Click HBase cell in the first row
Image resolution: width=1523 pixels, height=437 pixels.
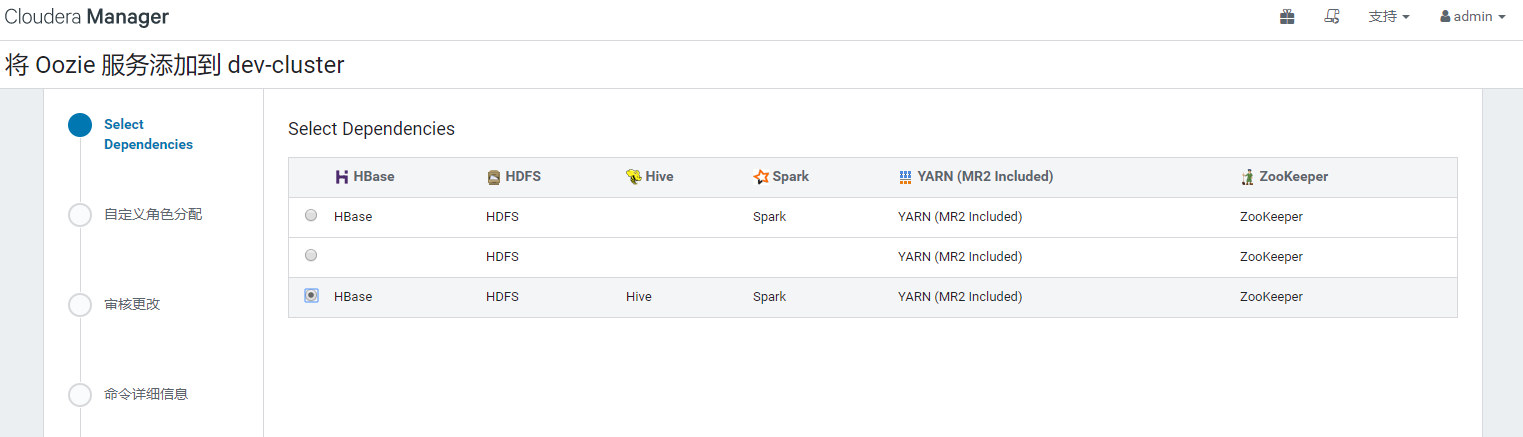point(353,217)
